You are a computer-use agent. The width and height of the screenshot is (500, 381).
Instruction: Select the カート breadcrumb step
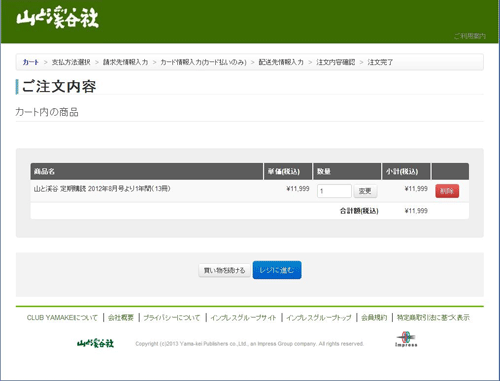pos(31,62)
